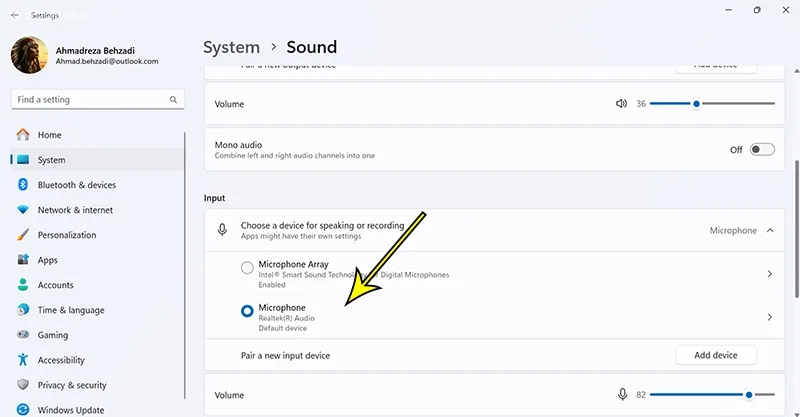Click the microphone icon beside input volume
The height and width of the screenshot is (417, 800).
click(x=622, y=395)
